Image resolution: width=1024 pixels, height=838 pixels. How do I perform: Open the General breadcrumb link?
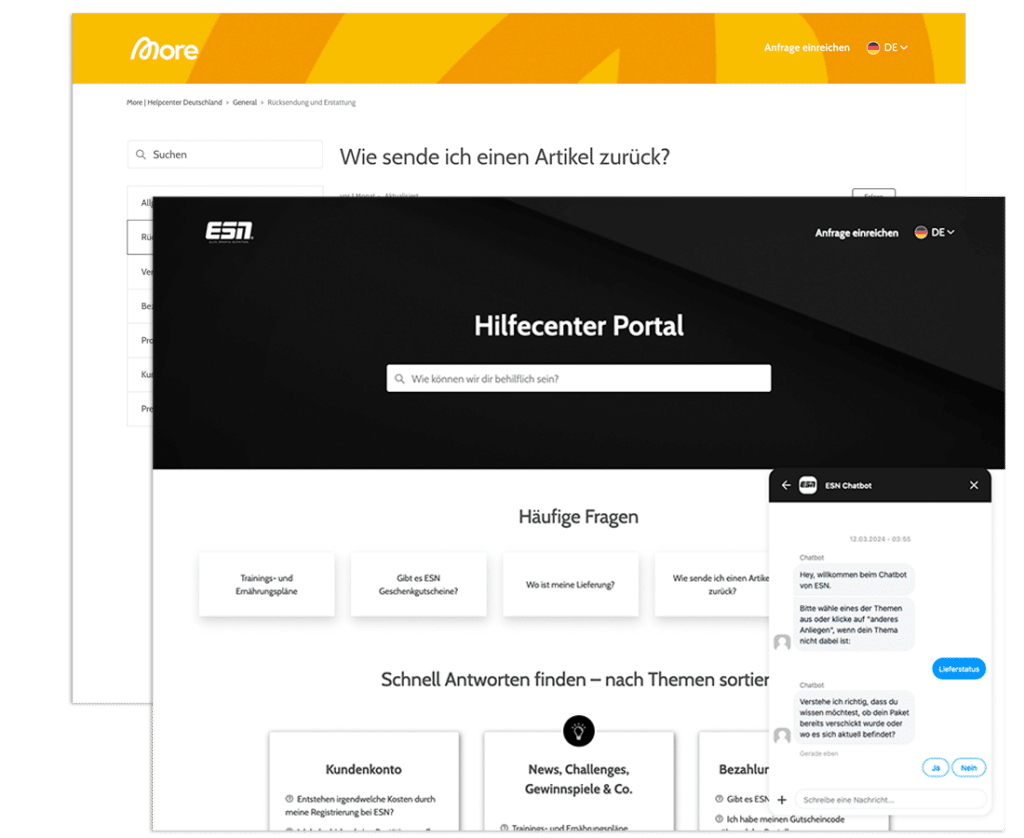[245, 103]
